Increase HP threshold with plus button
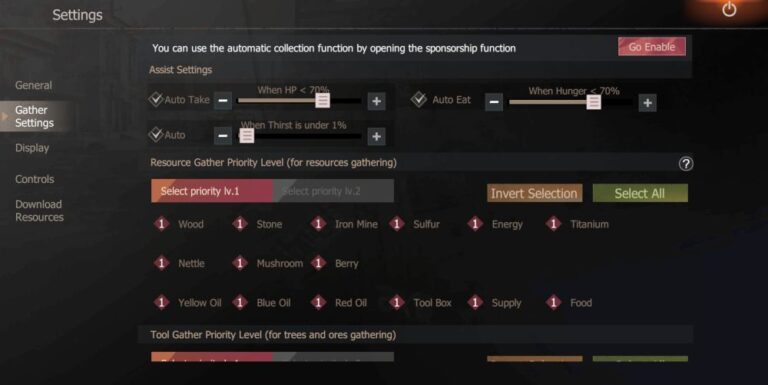This screenshot has width=768, height=385. coord(376,101)
